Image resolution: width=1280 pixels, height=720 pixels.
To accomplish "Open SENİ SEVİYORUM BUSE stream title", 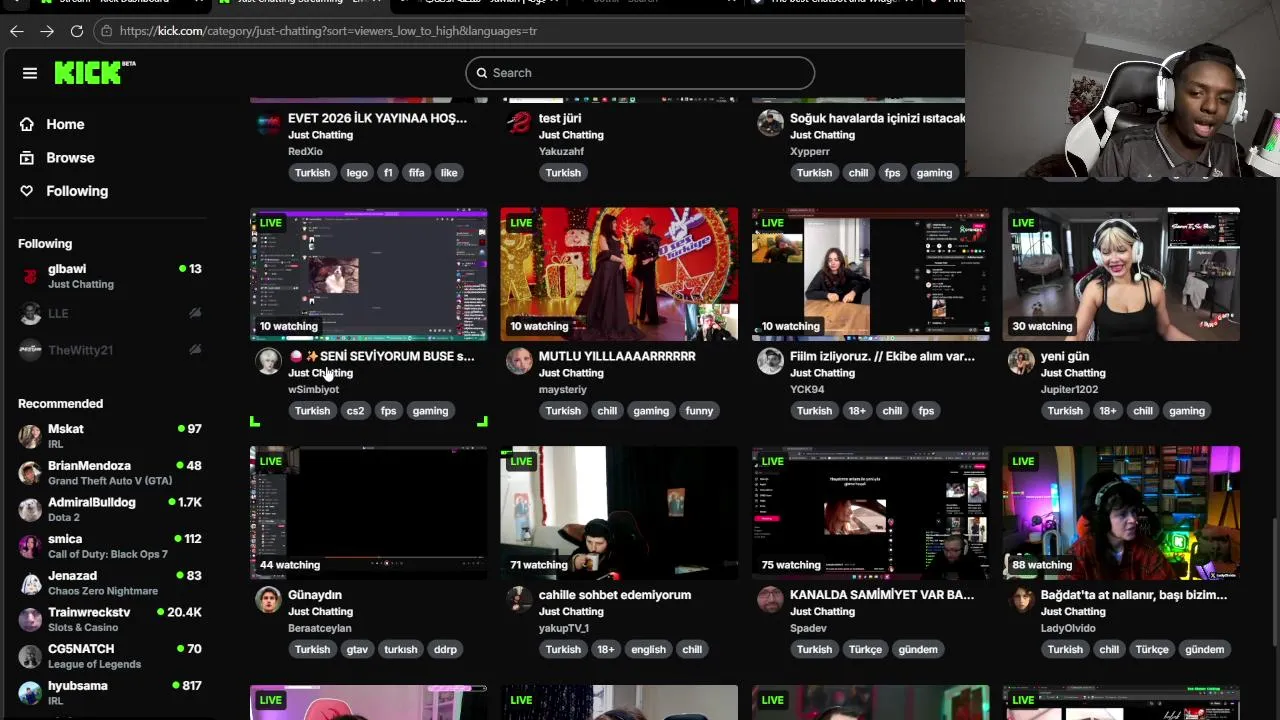I will pos(381,356).
